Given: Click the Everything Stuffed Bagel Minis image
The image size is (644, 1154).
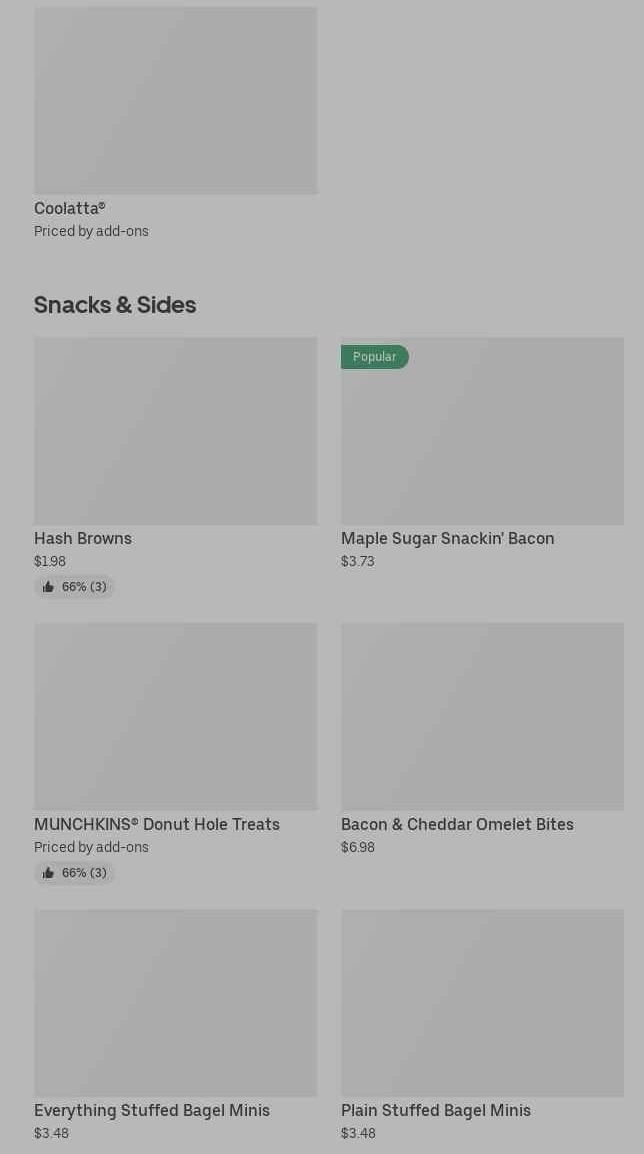Looking at the screenshot, I should coord(175,1002).
